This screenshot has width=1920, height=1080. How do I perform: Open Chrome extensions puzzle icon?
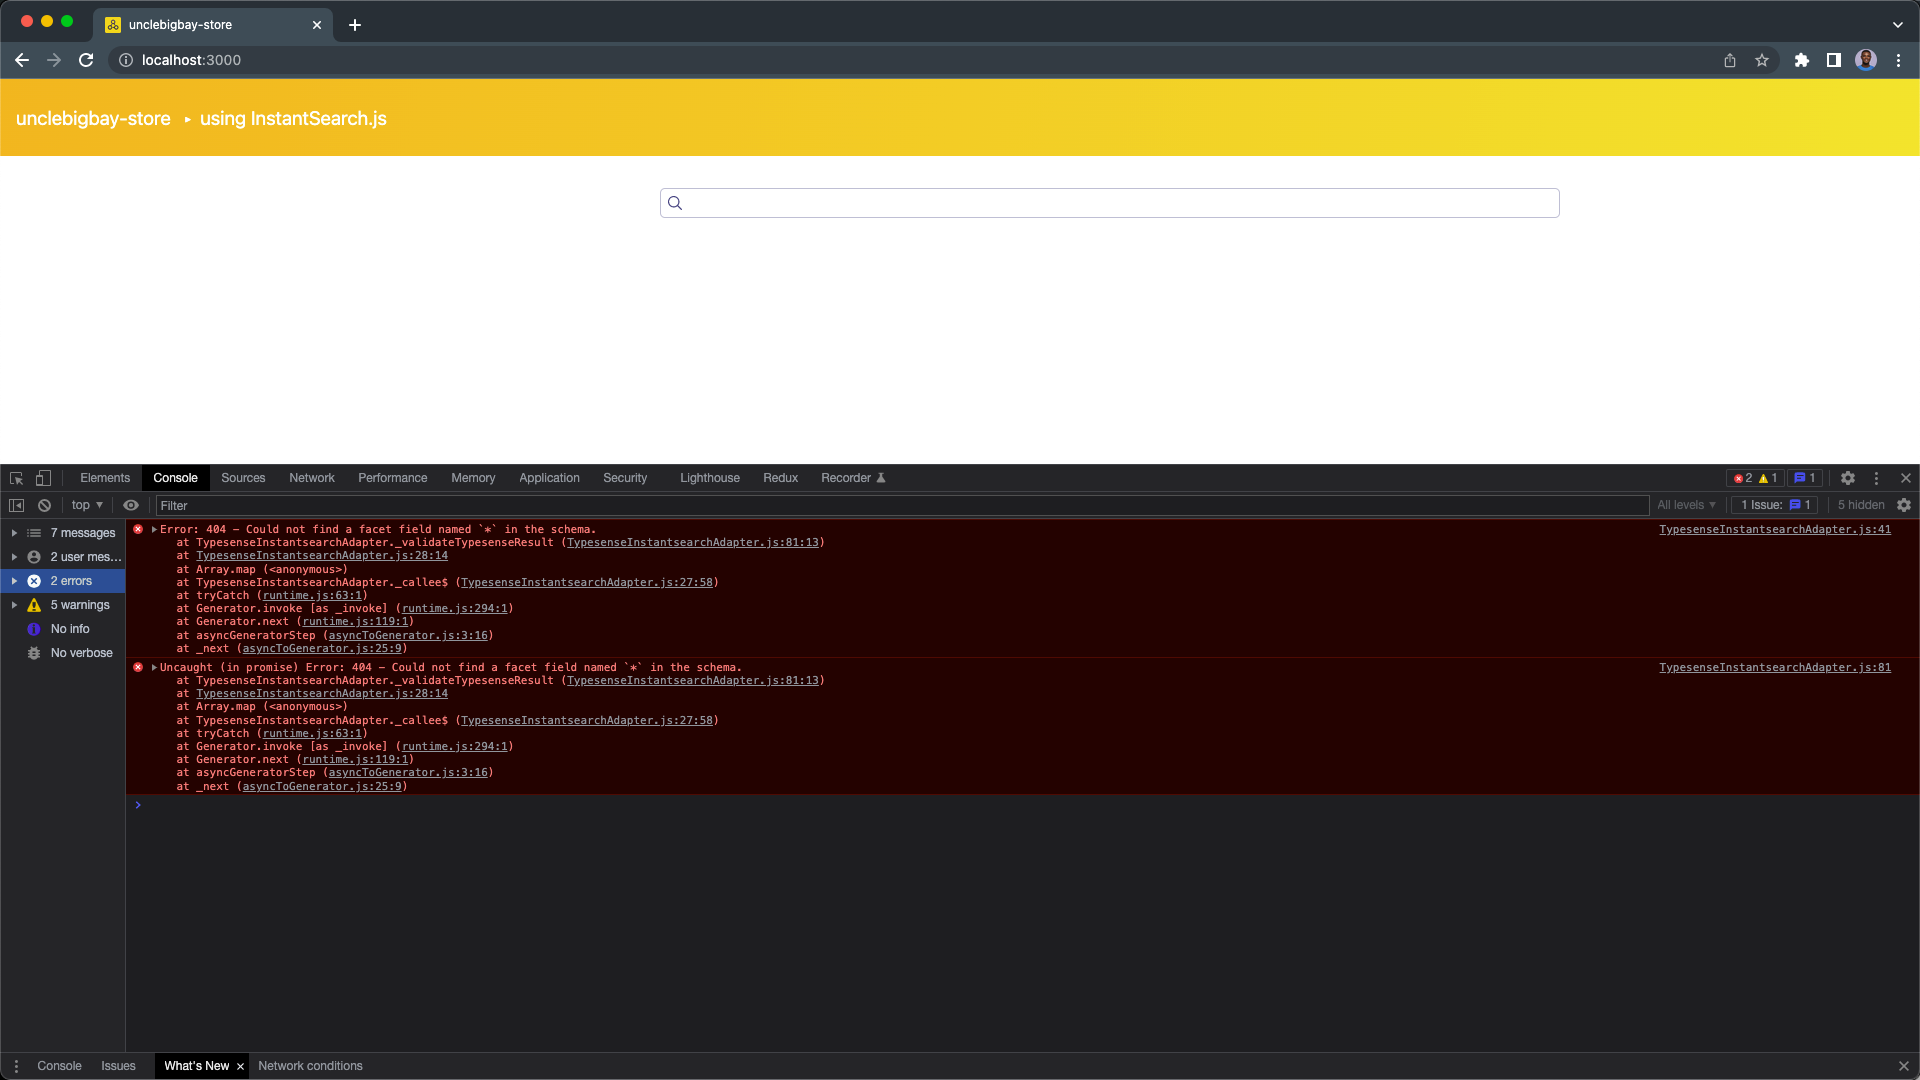pos(1802,60)
